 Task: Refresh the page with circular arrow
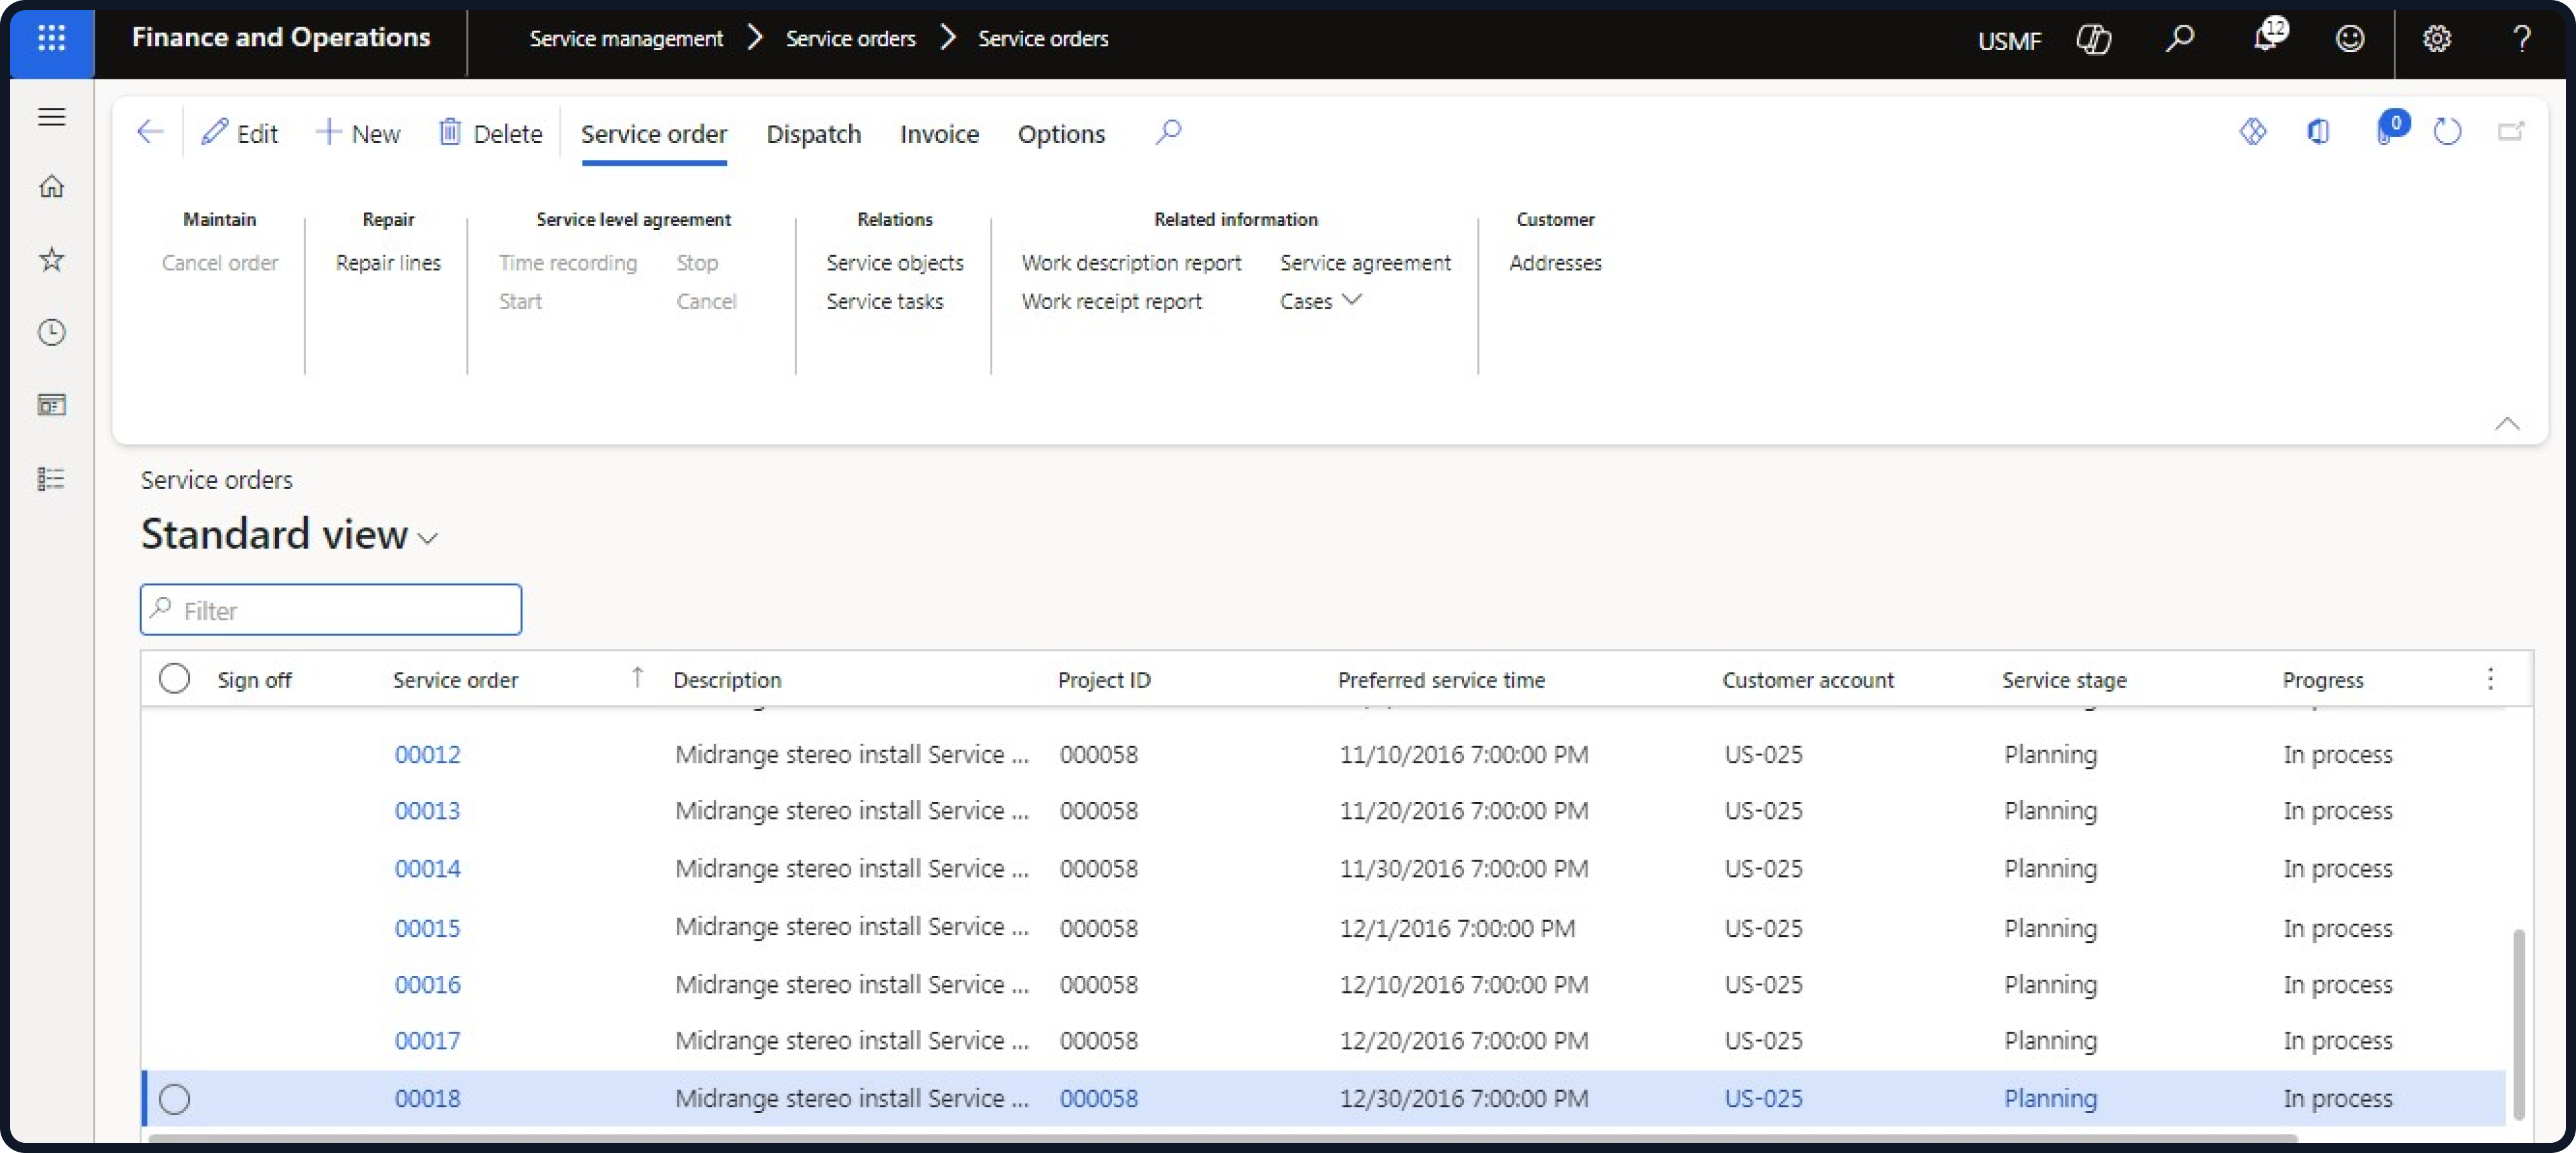[2446, 131]
